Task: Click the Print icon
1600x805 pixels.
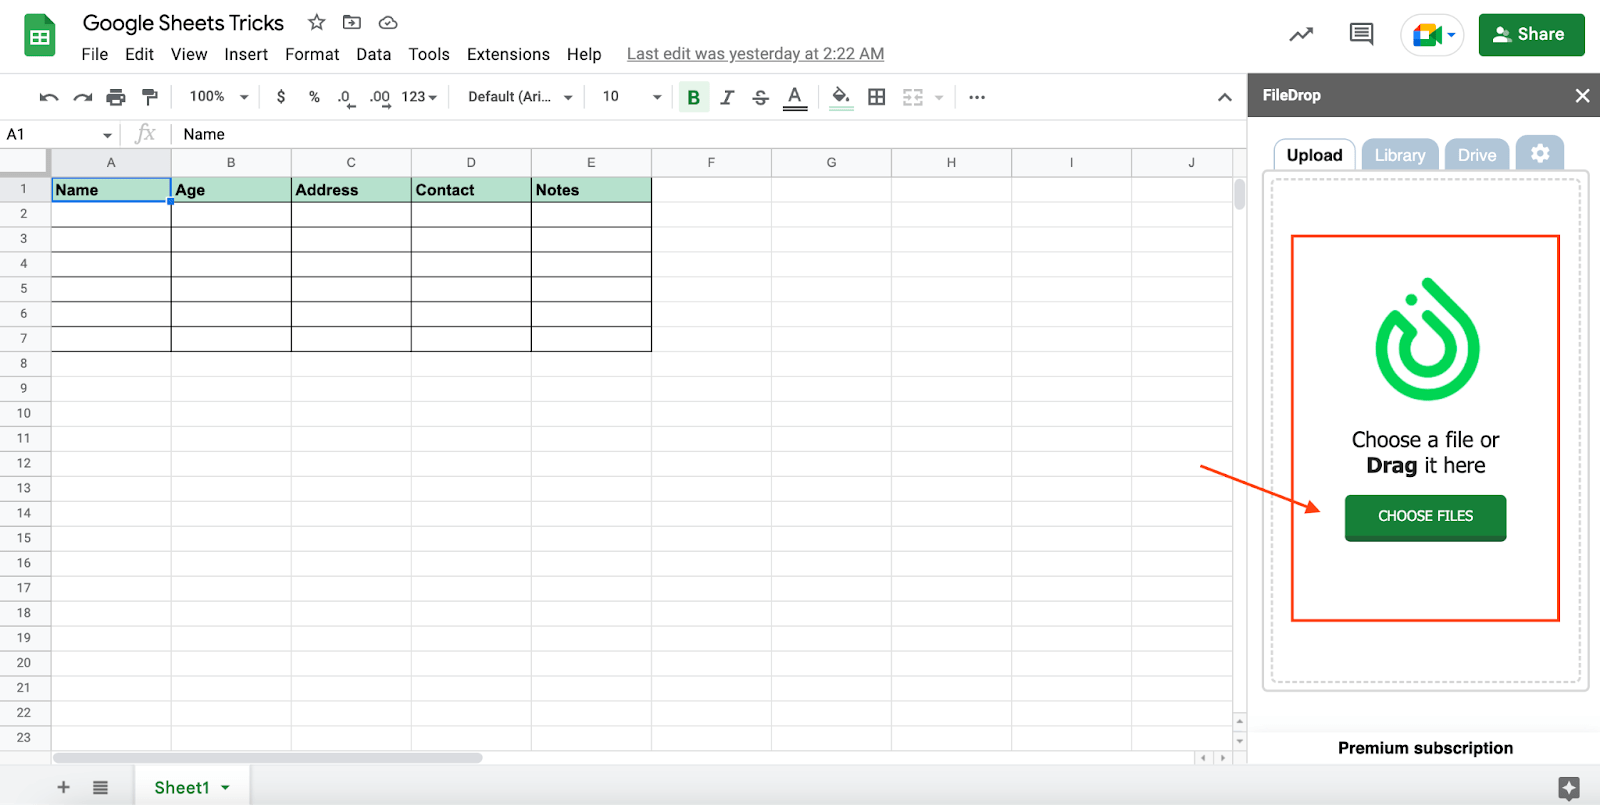Action: (116, 97)
